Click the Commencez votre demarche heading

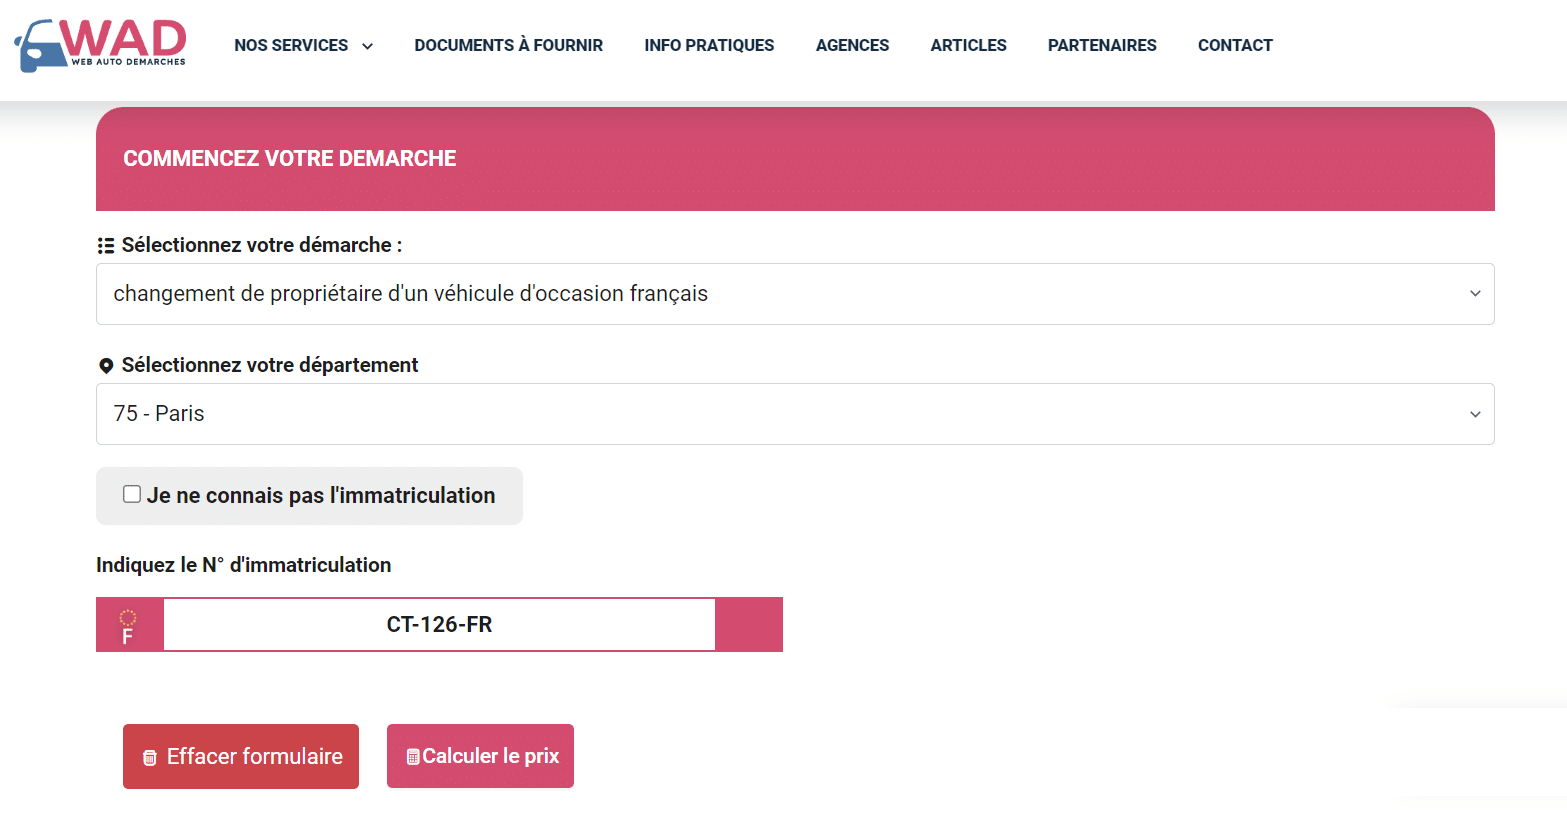coord(290,159)
